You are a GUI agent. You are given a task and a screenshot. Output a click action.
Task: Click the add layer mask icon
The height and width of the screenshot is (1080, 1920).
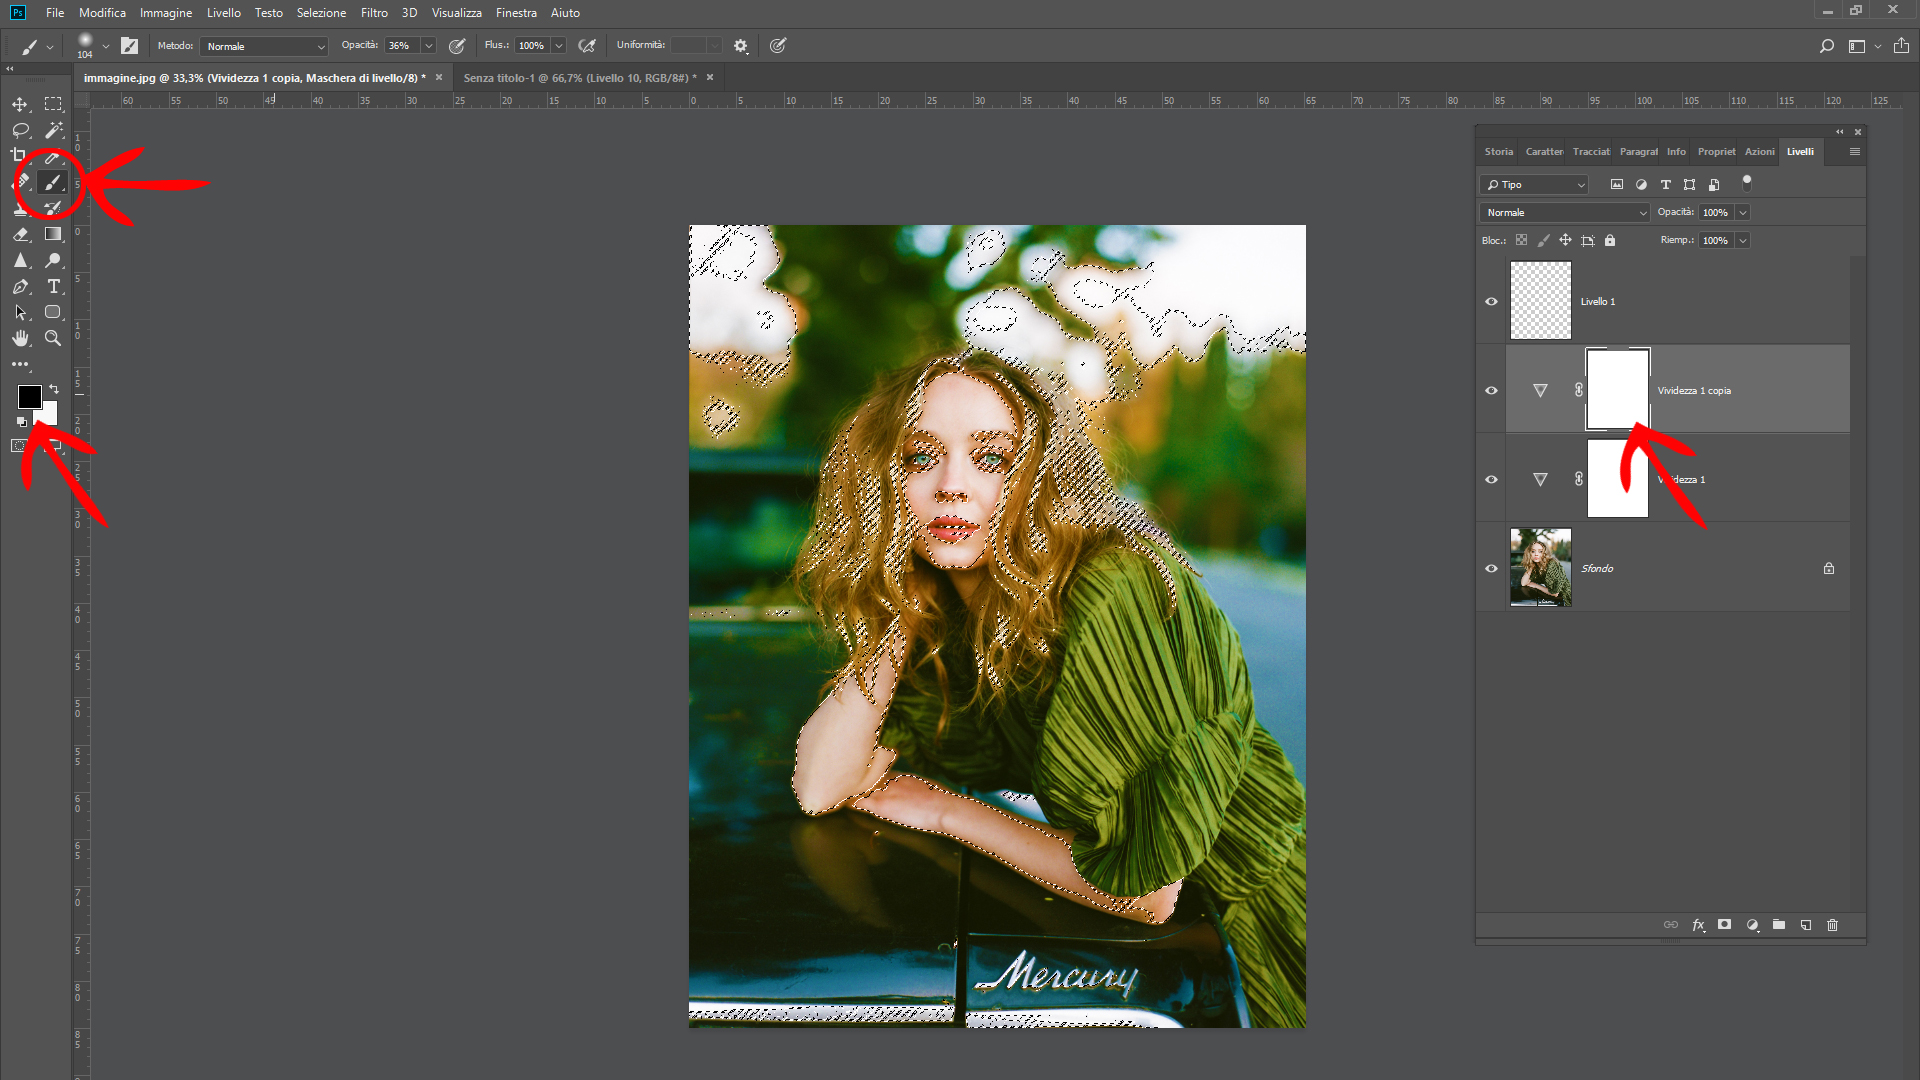(1725, 925)
